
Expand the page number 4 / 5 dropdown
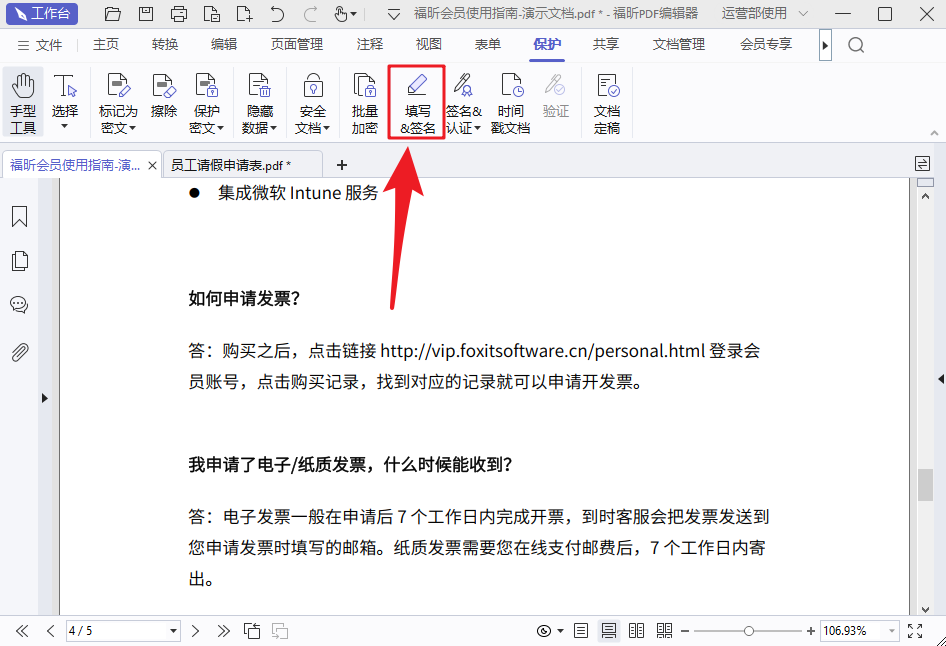pyautogui.click(x=174, y=631)
